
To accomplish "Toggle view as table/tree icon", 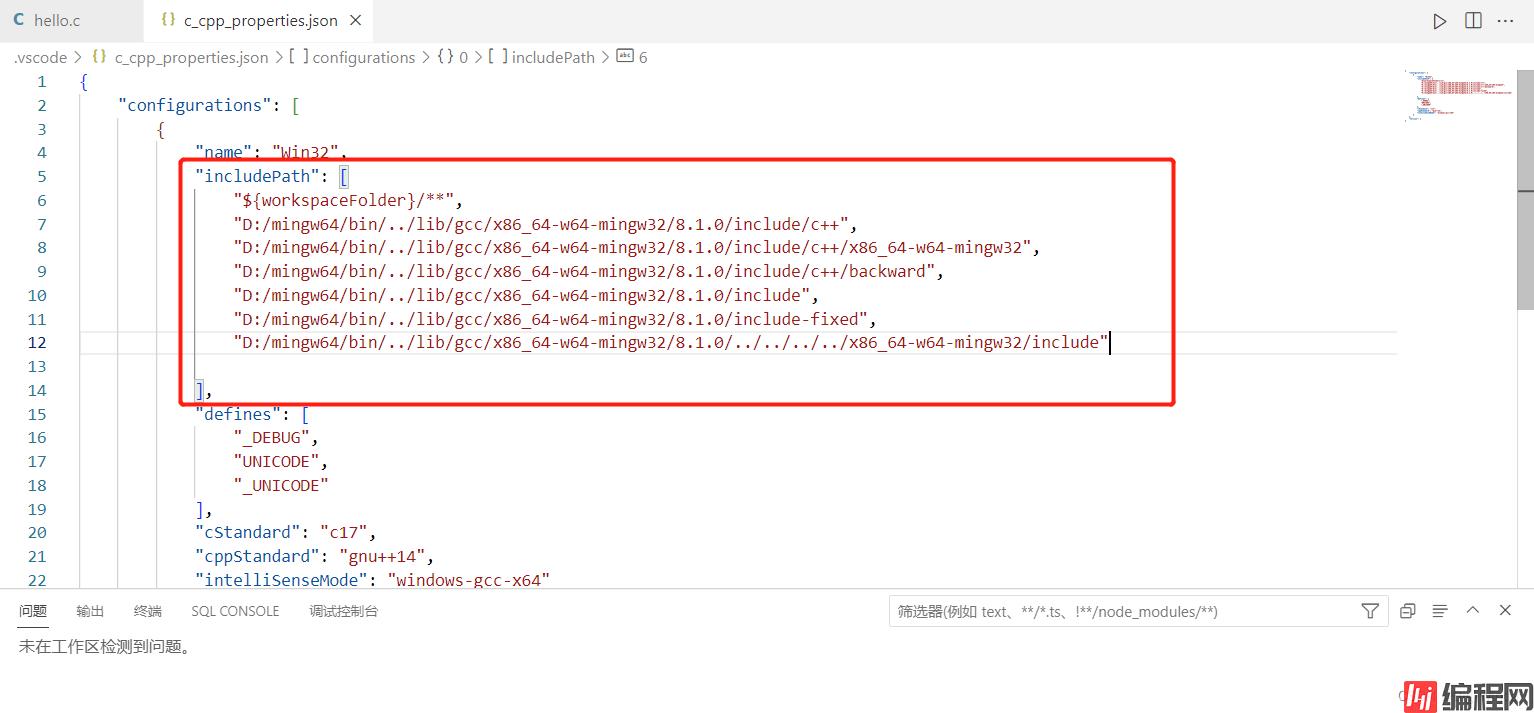I will point(1440,611).
